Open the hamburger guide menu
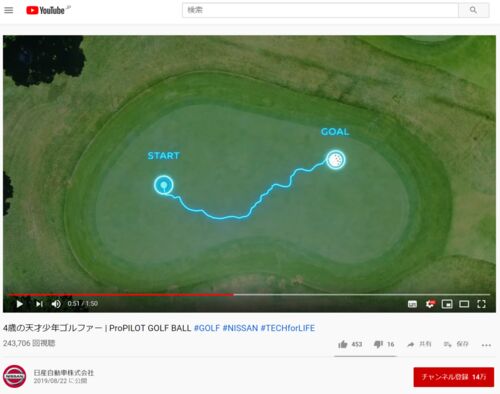This screenshot has width=500, height=394. (x=9, y=10)
